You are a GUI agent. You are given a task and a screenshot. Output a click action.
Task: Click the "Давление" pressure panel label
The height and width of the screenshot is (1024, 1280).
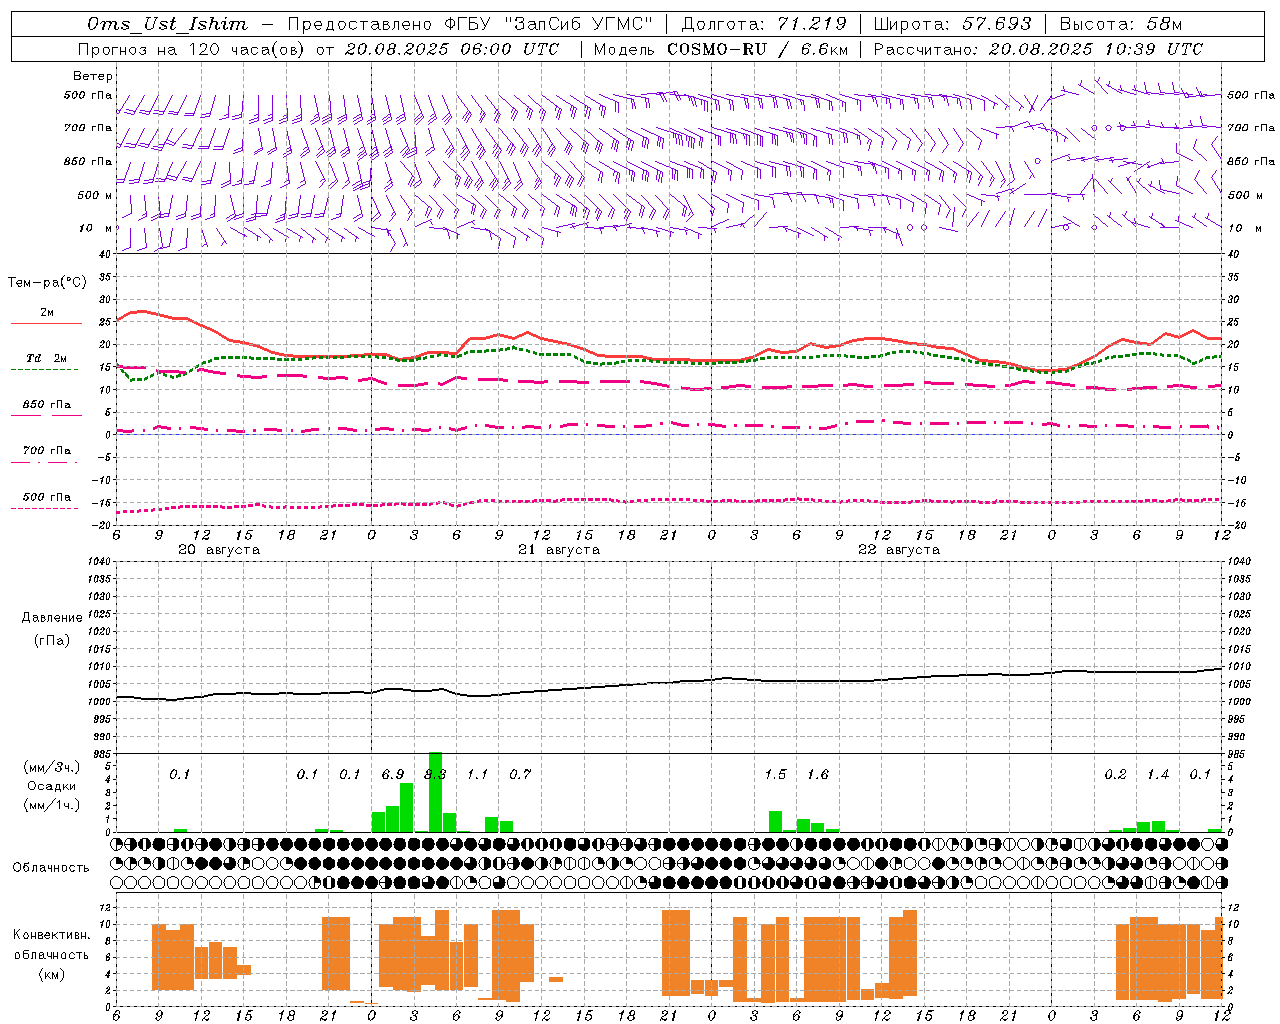point(52,618)
